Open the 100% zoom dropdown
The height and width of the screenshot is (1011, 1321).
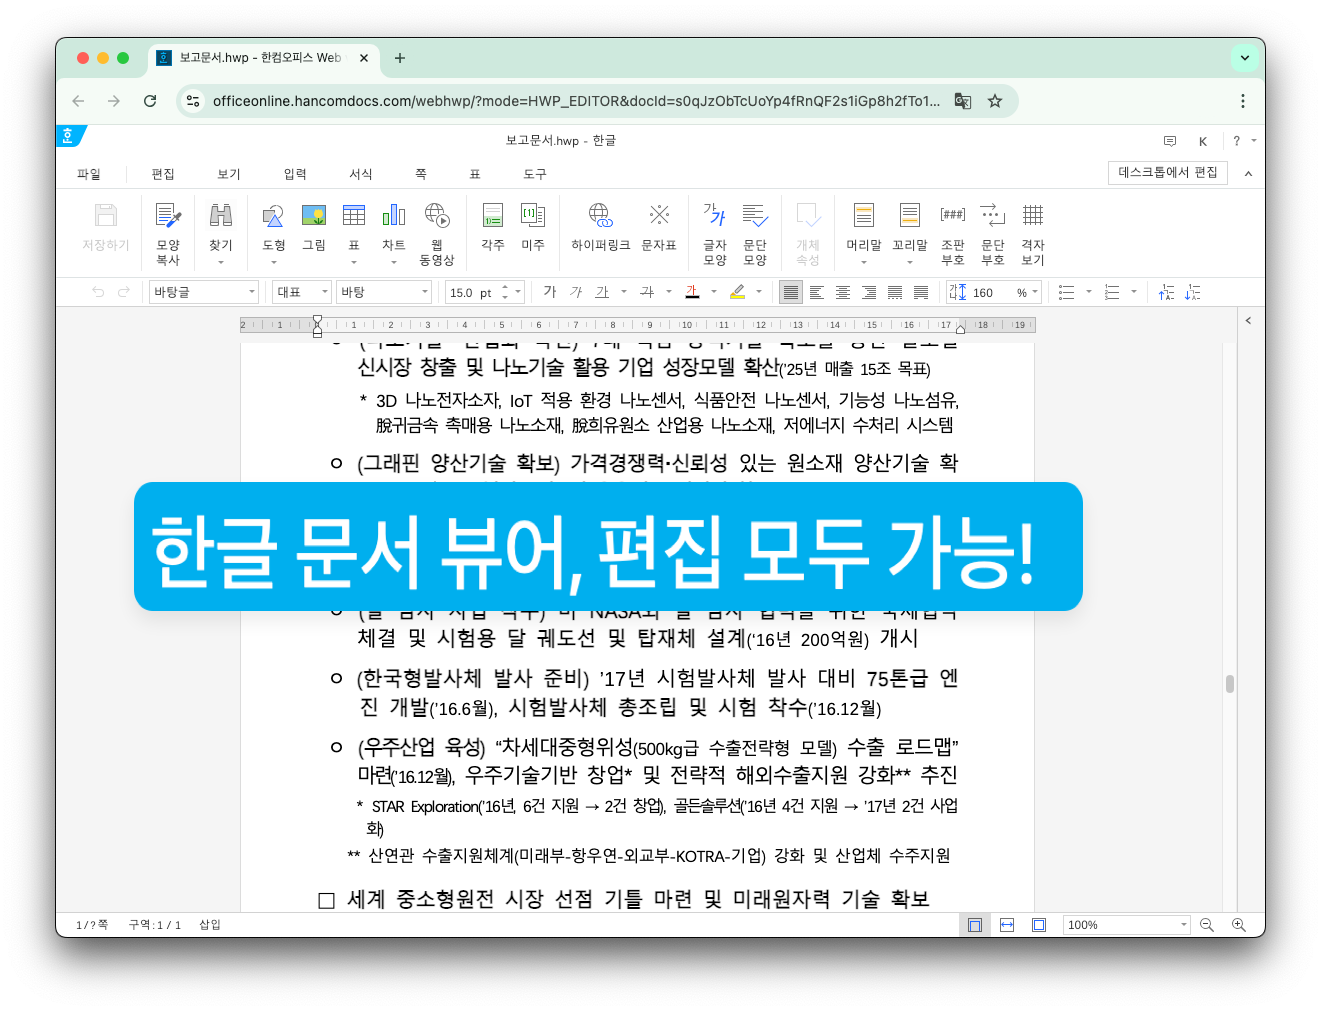pos(1127,925)
